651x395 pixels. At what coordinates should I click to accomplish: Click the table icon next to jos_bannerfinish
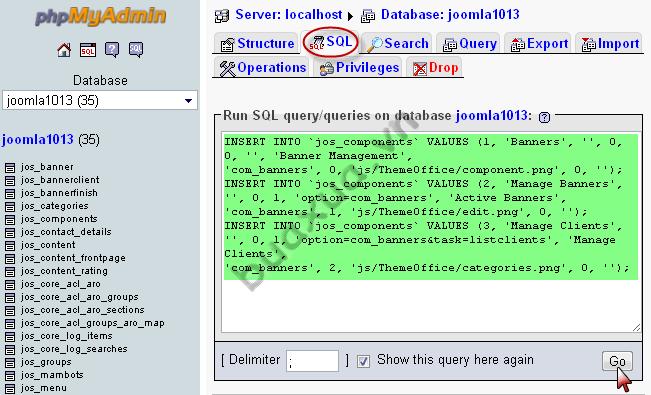tap(10, 194)
